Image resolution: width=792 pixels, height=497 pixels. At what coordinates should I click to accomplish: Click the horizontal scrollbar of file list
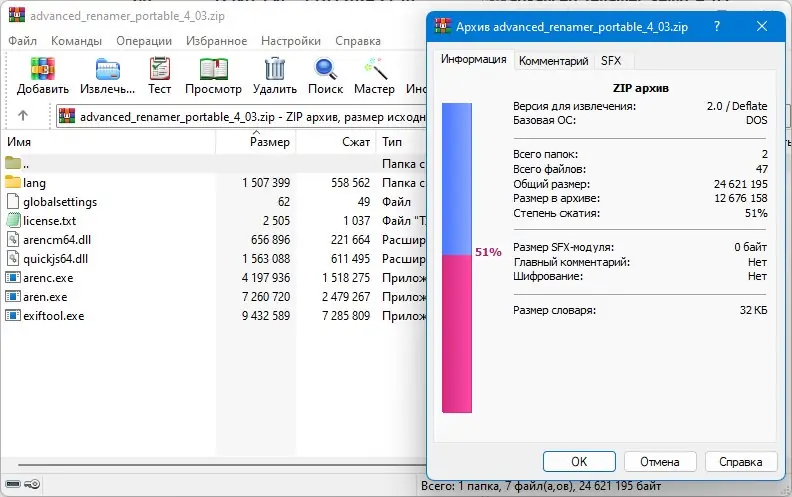(221, 464)
